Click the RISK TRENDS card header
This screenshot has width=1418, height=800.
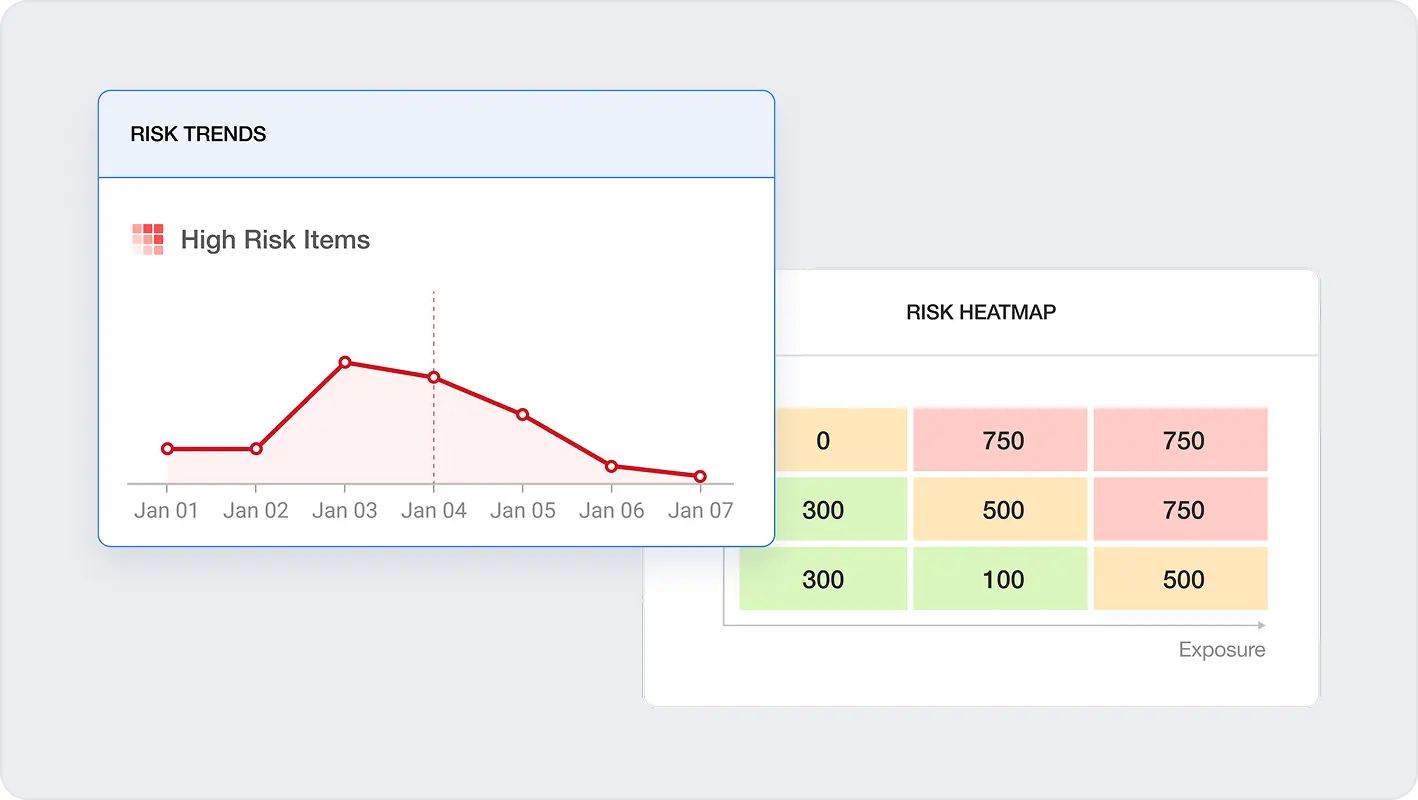click(436, 134)
